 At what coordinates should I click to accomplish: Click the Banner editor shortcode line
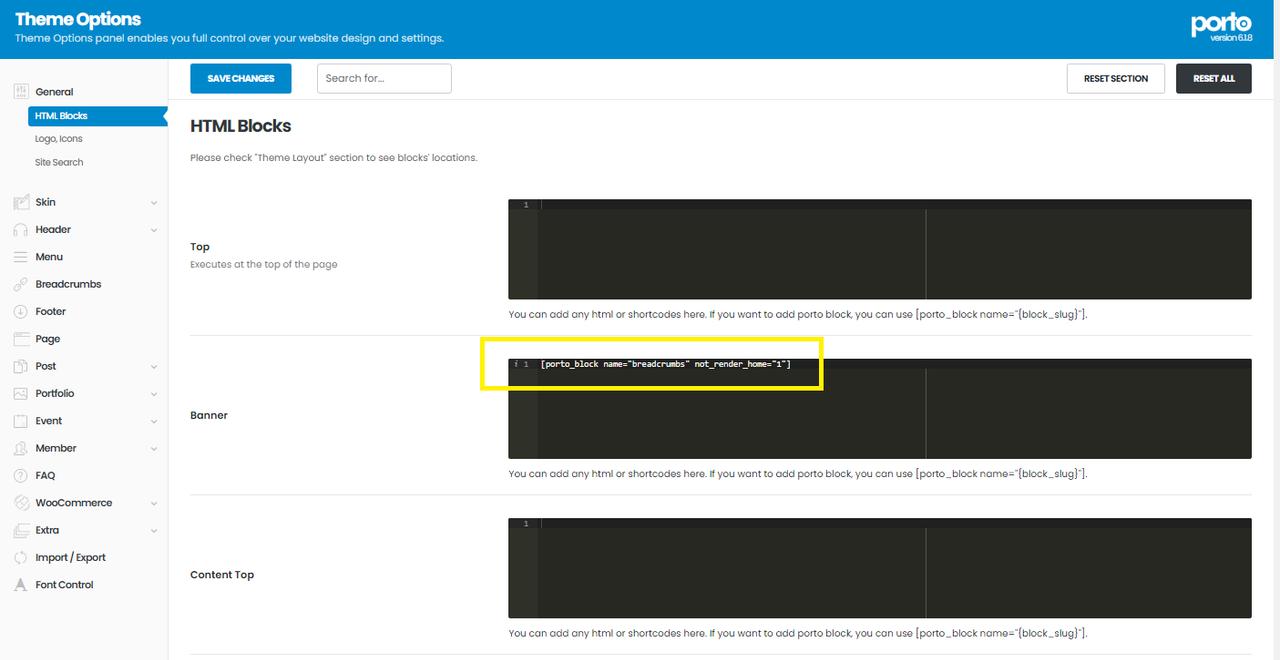665,364
